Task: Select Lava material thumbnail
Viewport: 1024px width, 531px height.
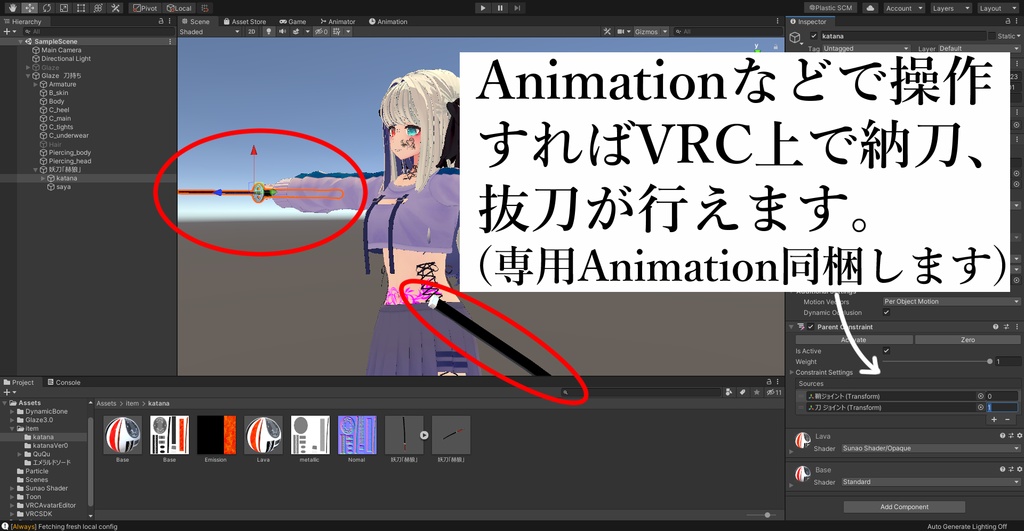Action: pos(263,435)
